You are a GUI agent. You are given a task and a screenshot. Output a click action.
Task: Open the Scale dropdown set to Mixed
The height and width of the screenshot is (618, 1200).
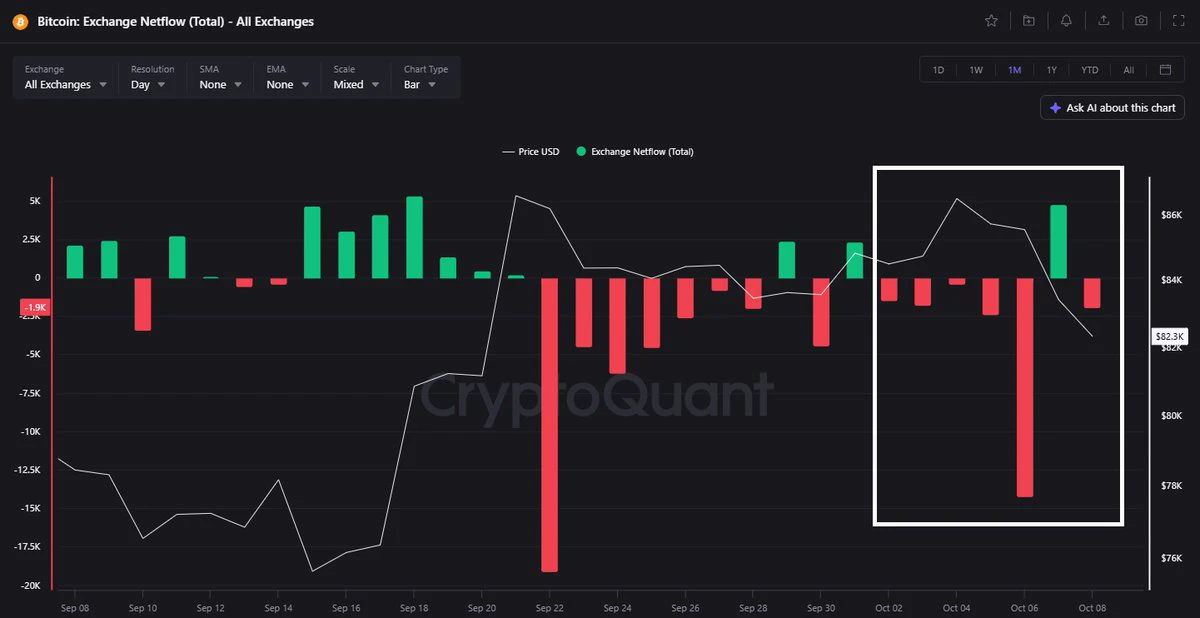click(356, 78)
